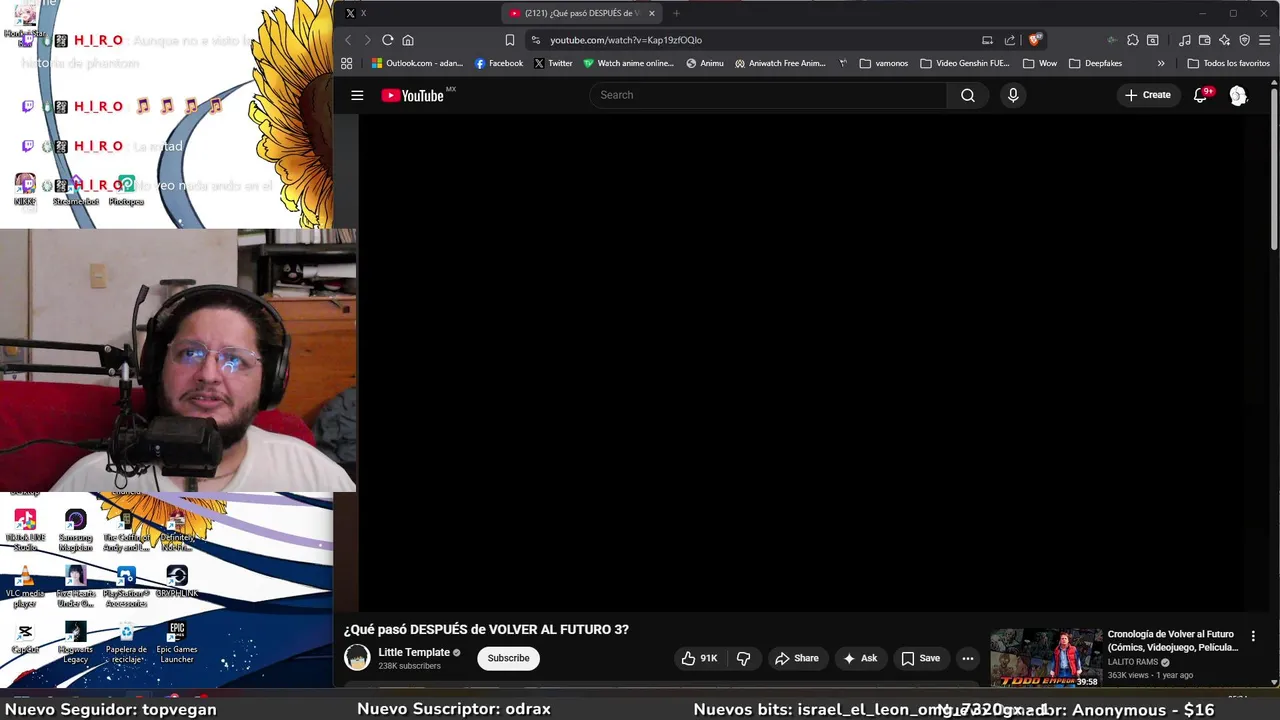Bookmark this page icon in address bar
This screenshot has height=720, width=1280.
510,40
